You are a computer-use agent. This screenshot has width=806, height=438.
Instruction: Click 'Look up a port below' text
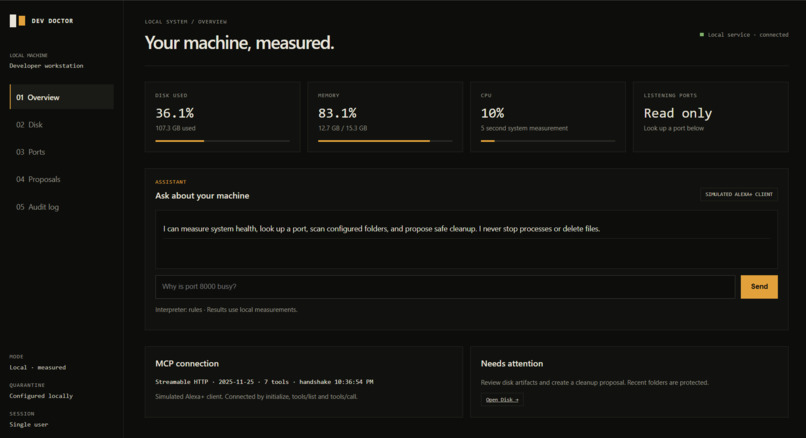click(x=674, y=128)
